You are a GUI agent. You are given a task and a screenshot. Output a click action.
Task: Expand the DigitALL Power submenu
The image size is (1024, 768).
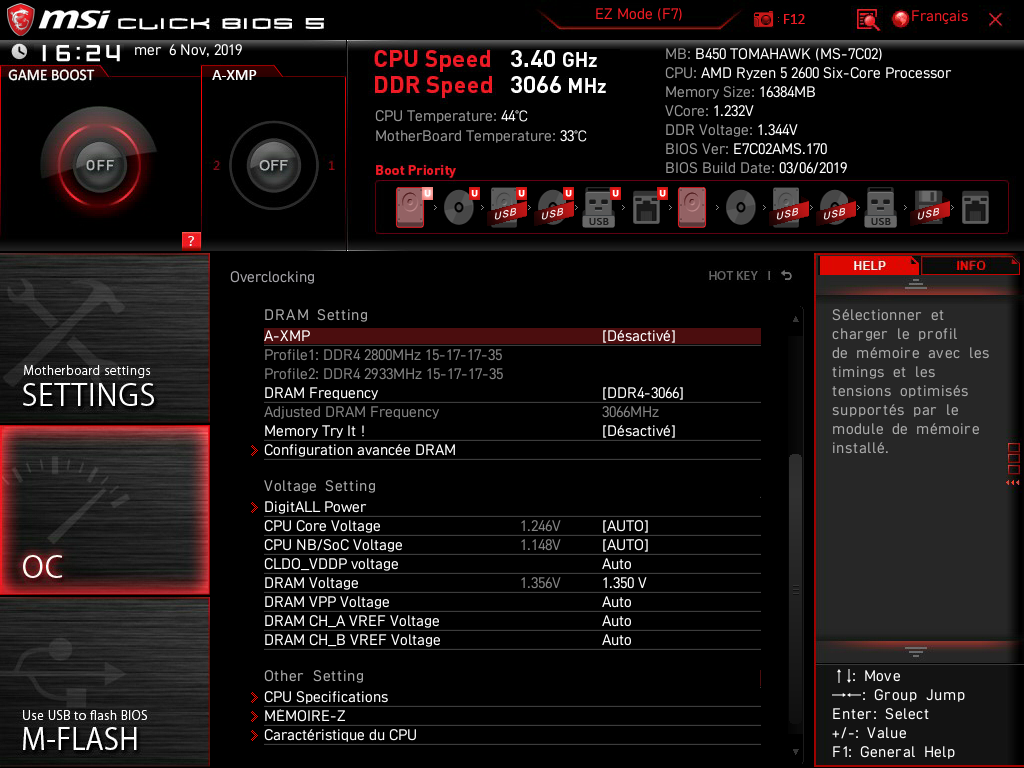[x=512, y=507]
